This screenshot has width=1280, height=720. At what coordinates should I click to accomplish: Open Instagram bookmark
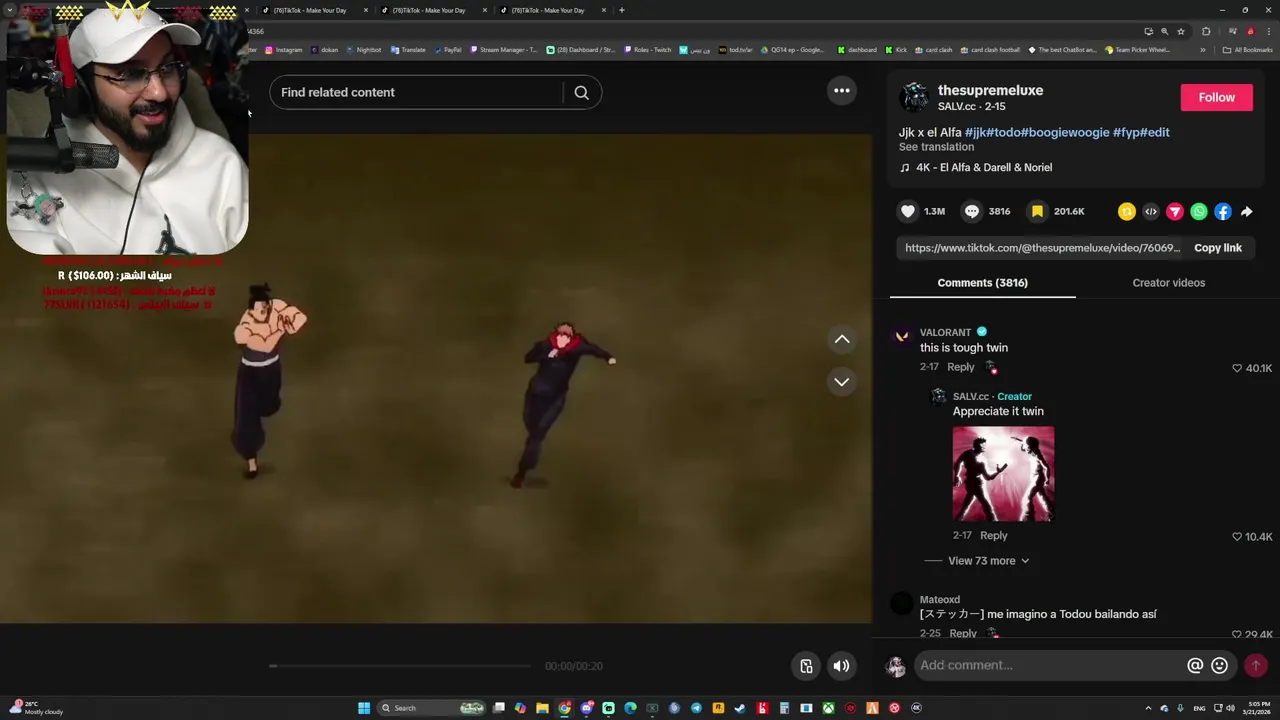[x=284, y=49]
